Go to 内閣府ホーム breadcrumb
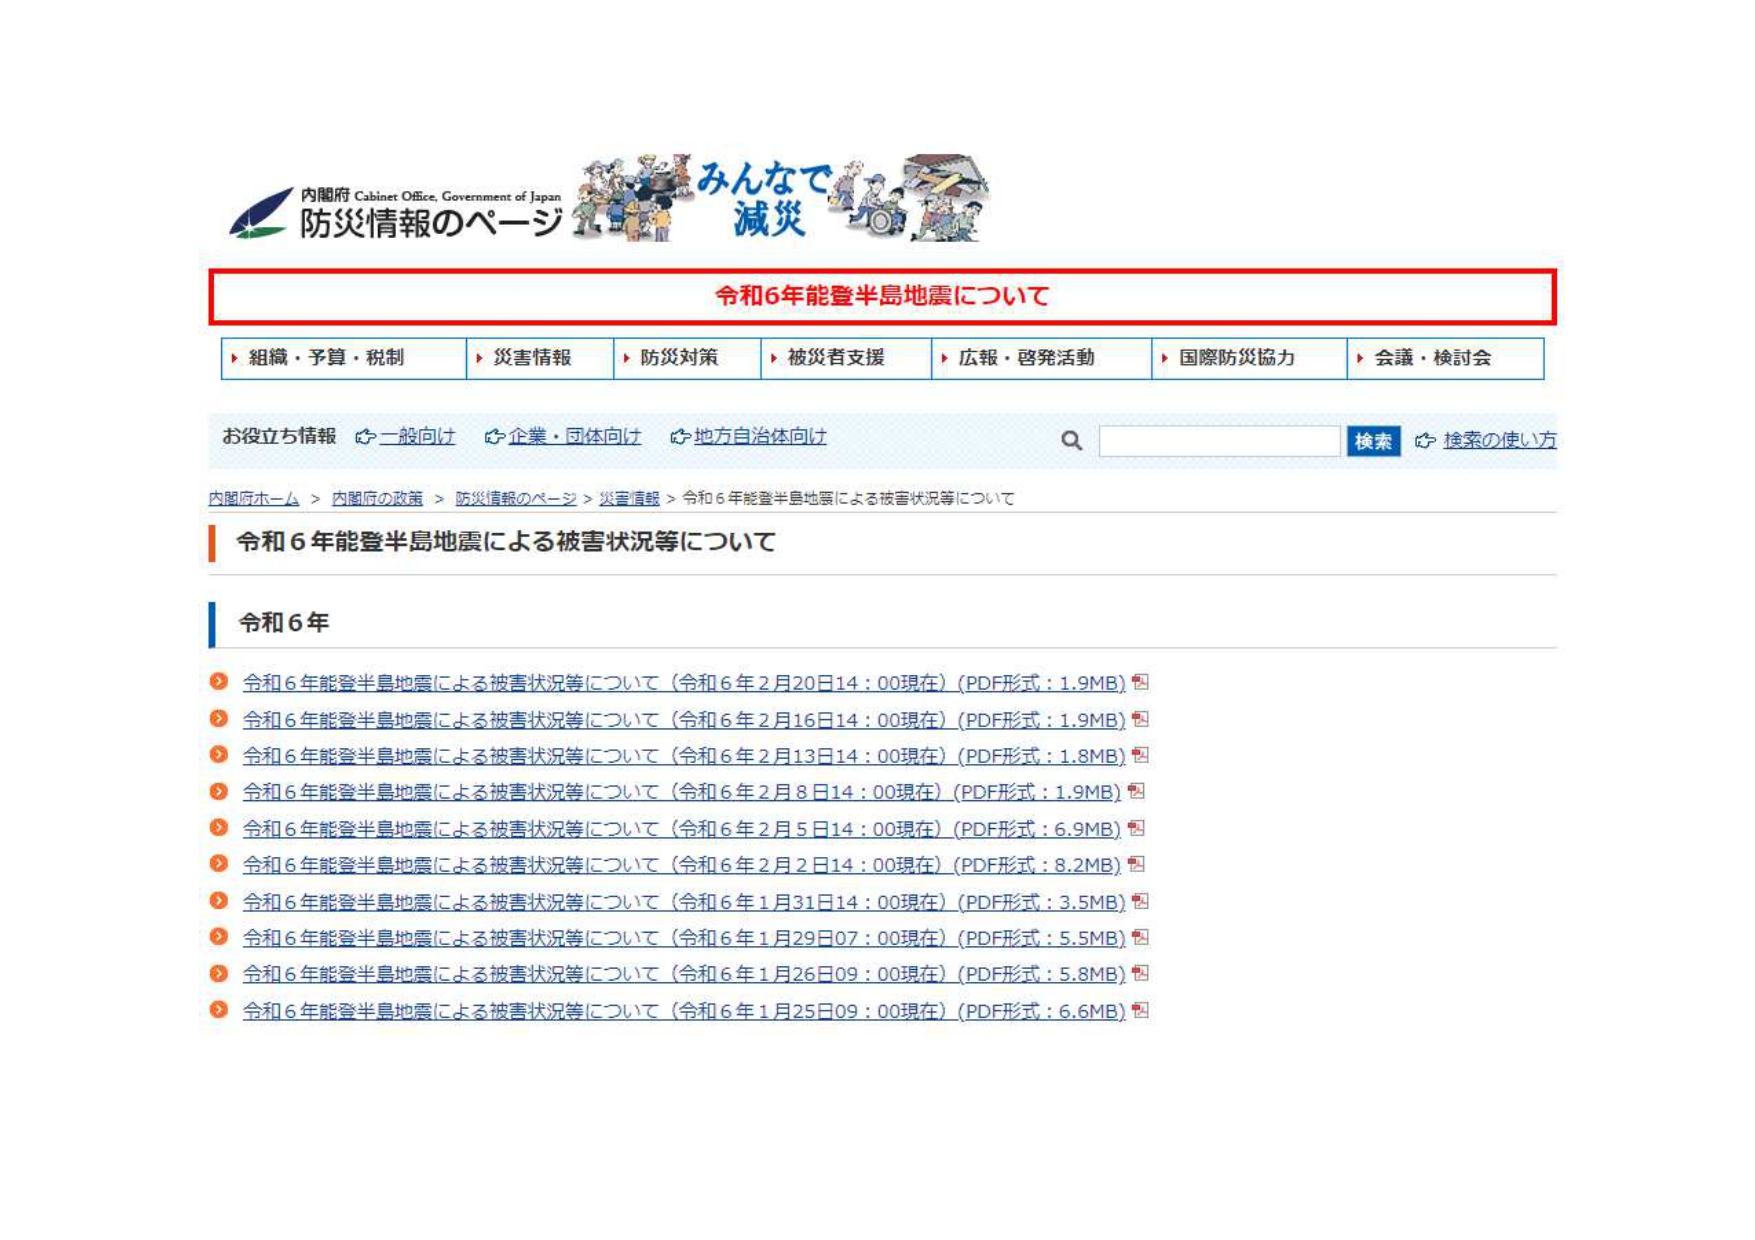The height and width of the screenshot is (1240, 1755). (x=254, y=498)
